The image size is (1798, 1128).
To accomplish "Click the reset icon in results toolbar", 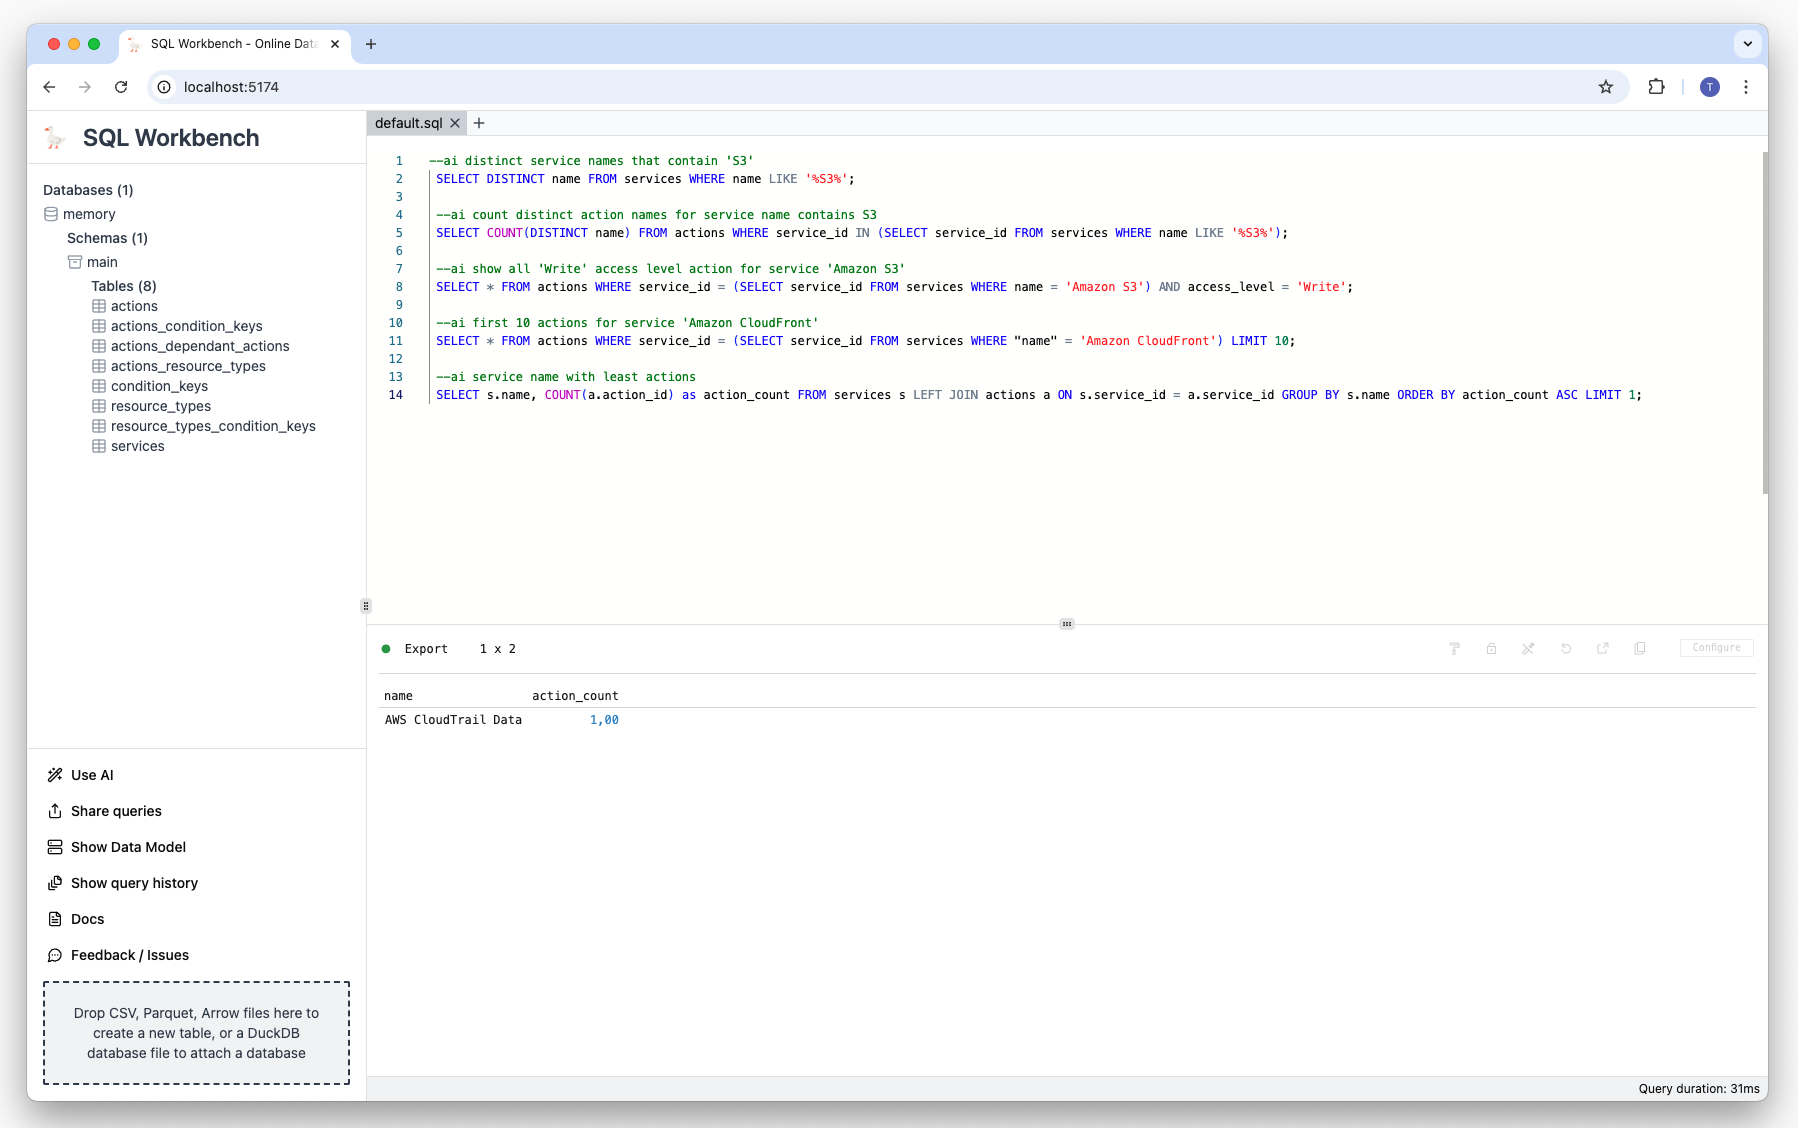I will click(1566, 648).
